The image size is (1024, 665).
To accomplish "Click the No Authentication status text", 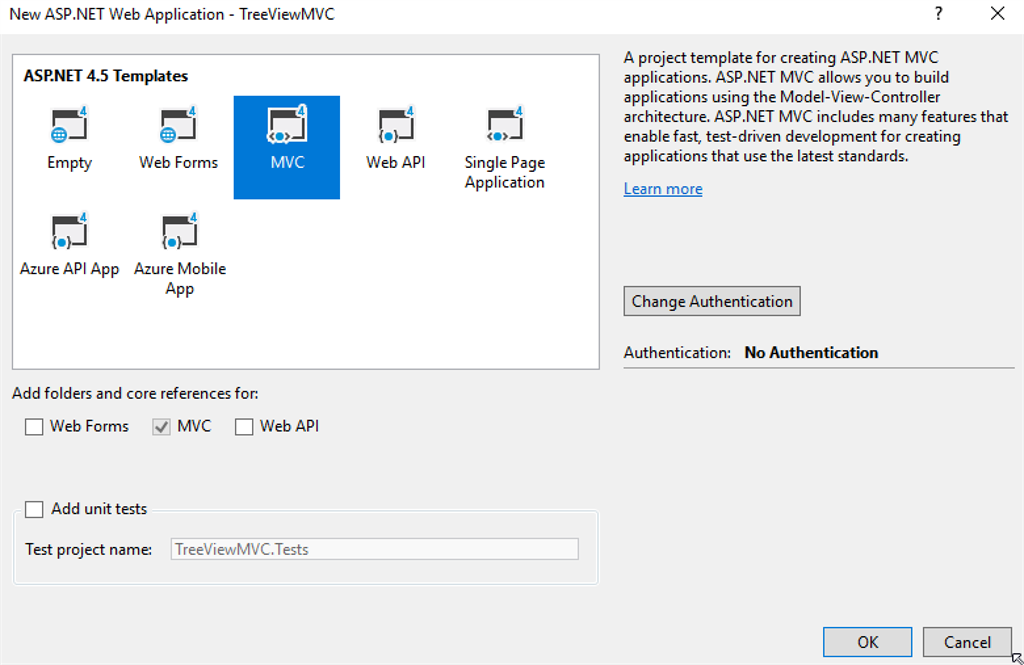I will pyautogui.click(x=811, y=353).
